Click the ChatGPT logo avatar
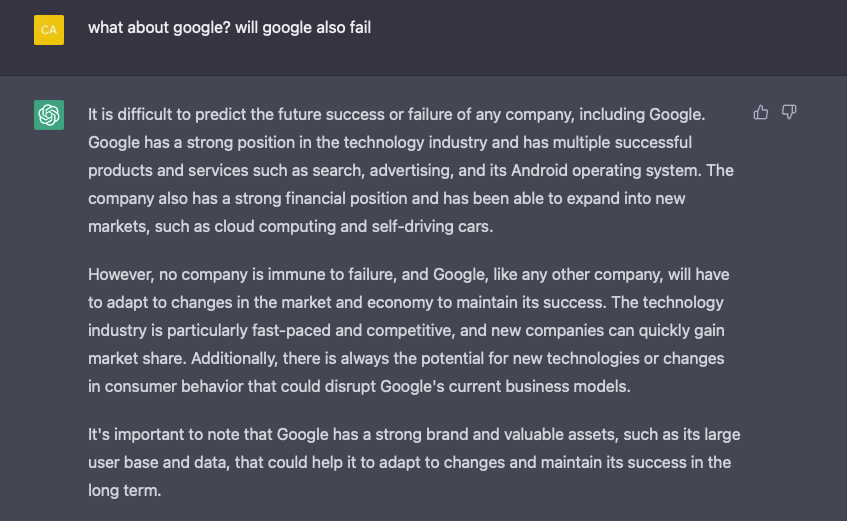 click(x=49, y=115)
